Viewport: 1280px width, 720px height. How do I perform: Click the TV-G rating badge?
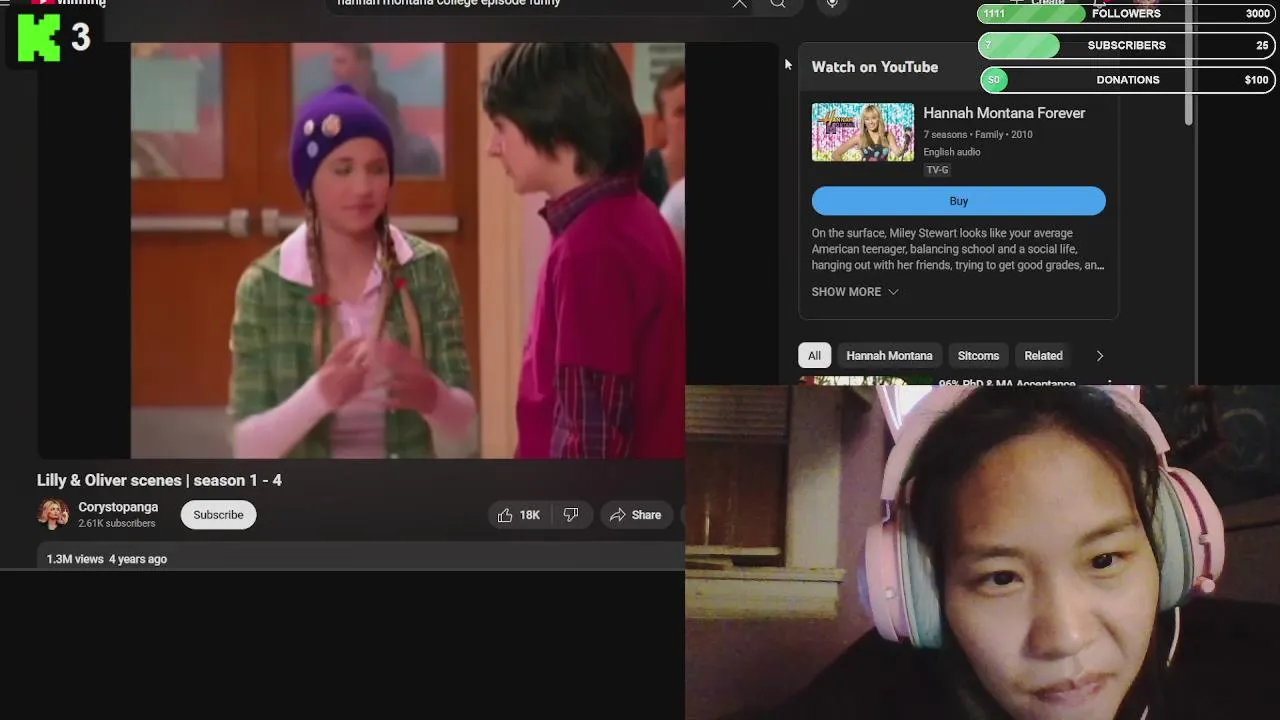pos(937,170)
